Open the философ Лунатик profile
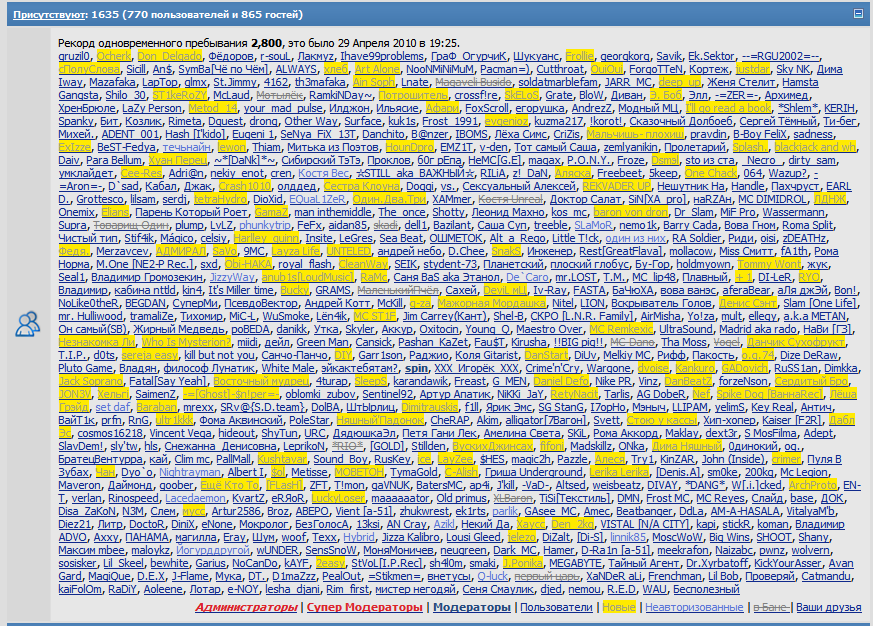 click(x=209, y=368)
